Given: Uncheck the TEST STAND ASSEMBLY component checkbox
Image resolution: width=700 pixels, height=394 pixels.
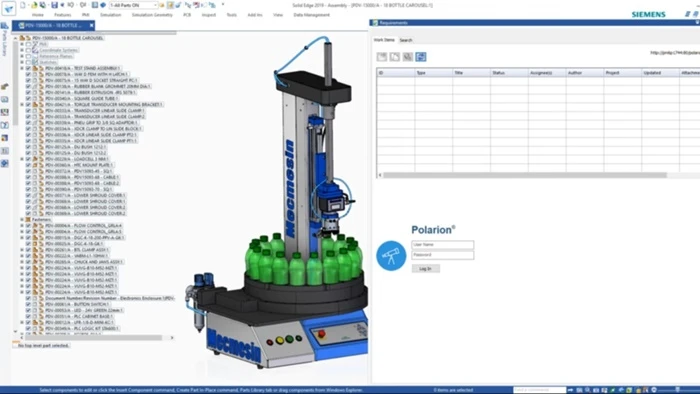Looking at the screenshot, I should [x=29, y=68].
